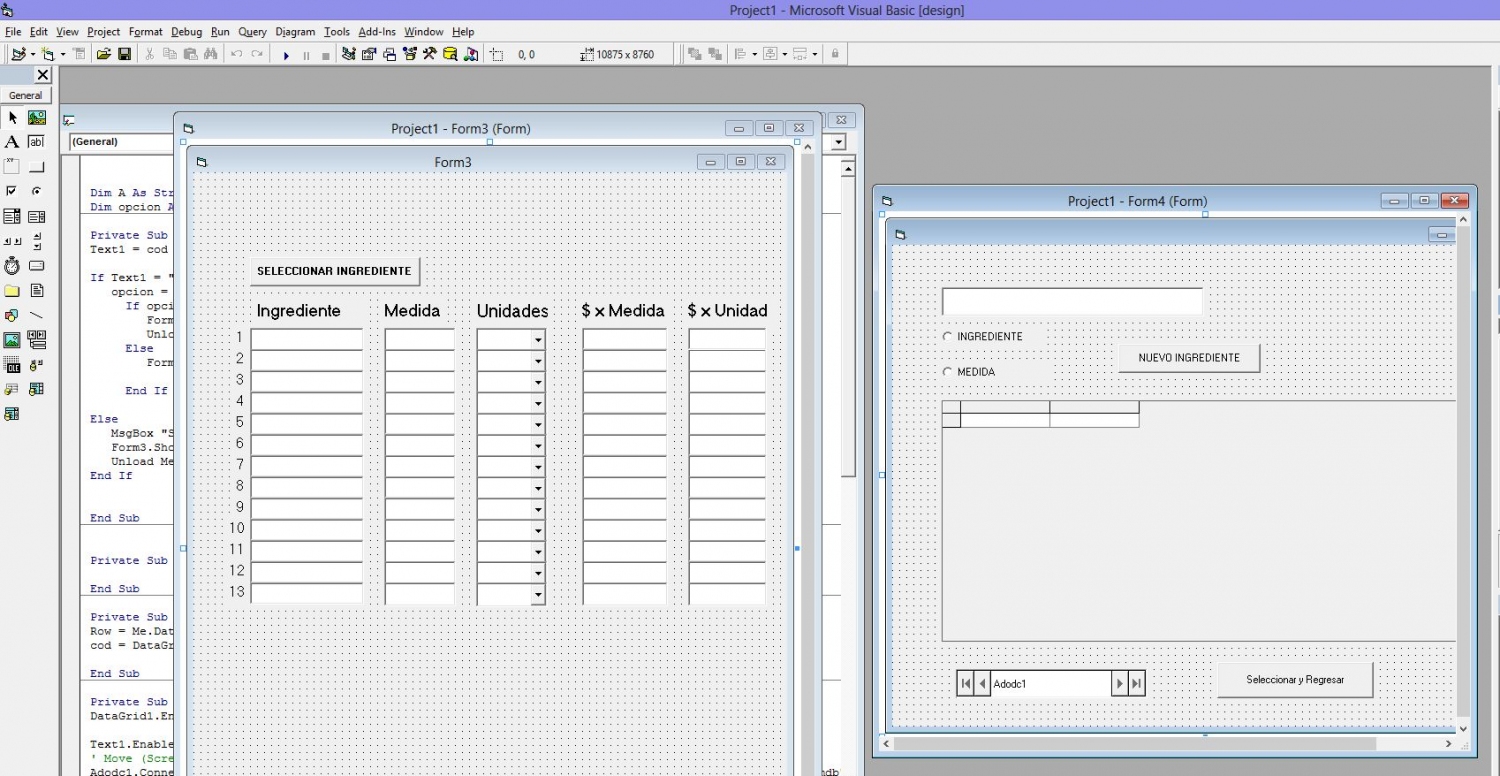Select the PictureBox control tool
The image size is (1500, 776).
click(x=37, y=118)
